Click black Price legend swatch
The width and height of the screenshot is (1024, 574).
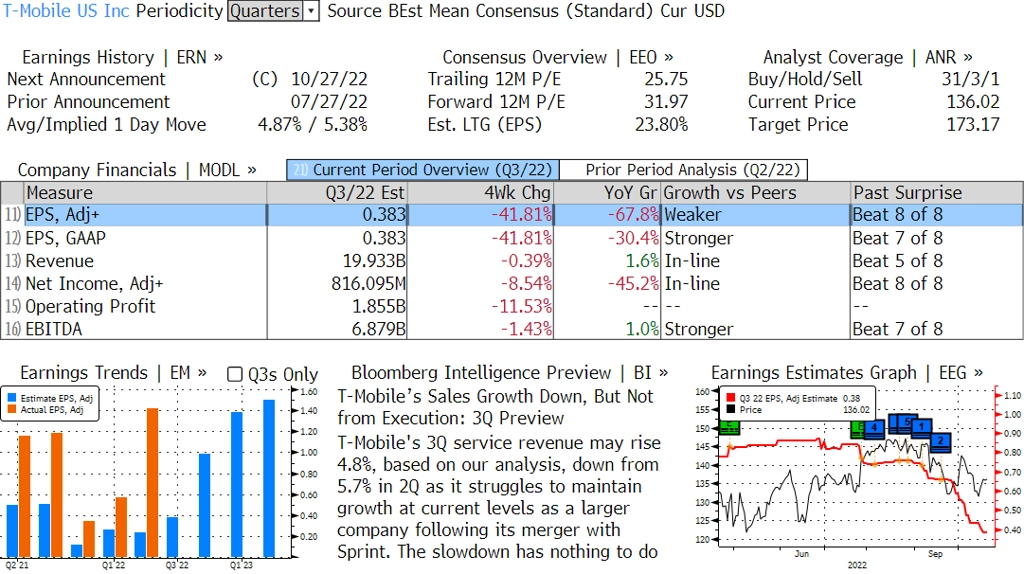click(x=730, y=409)
